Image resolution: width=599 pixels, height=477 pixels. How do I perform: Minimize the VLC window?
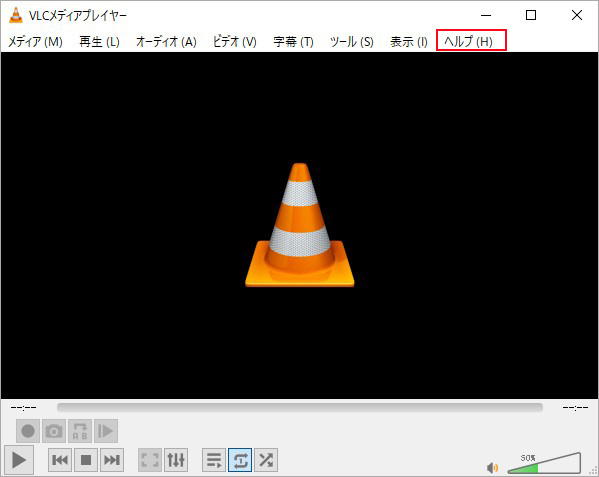tap(486, 15)
